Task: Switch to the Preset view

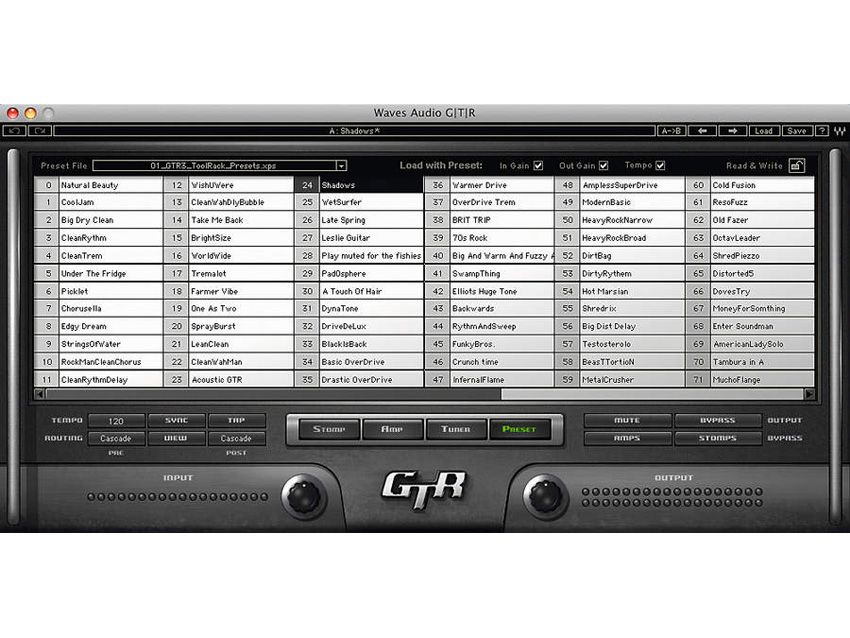Action: (x=519, y=429)
